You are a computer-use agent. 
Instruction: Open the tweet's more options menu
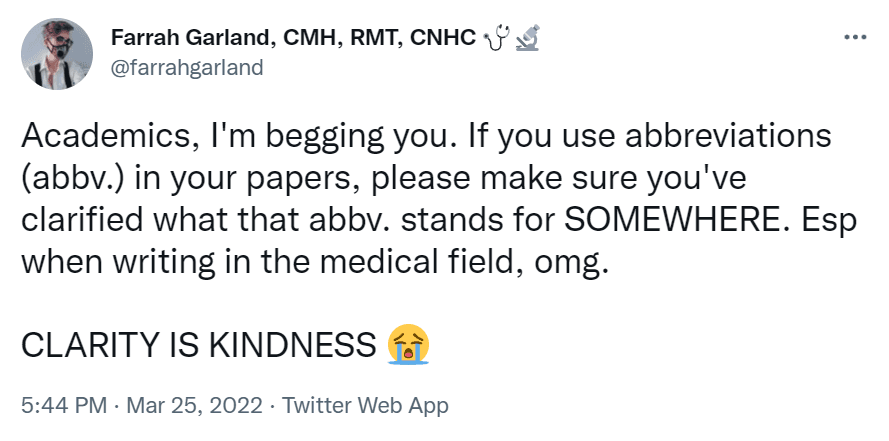854,39
